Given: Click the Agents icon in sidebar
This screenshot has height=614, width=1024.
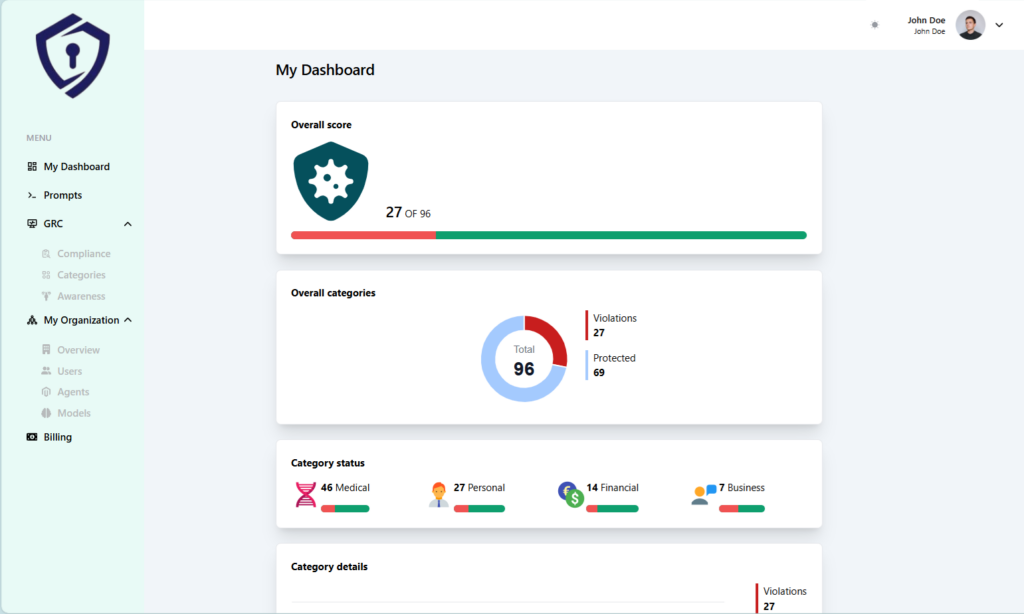Looking at the screenshot, I should point(46,392).
